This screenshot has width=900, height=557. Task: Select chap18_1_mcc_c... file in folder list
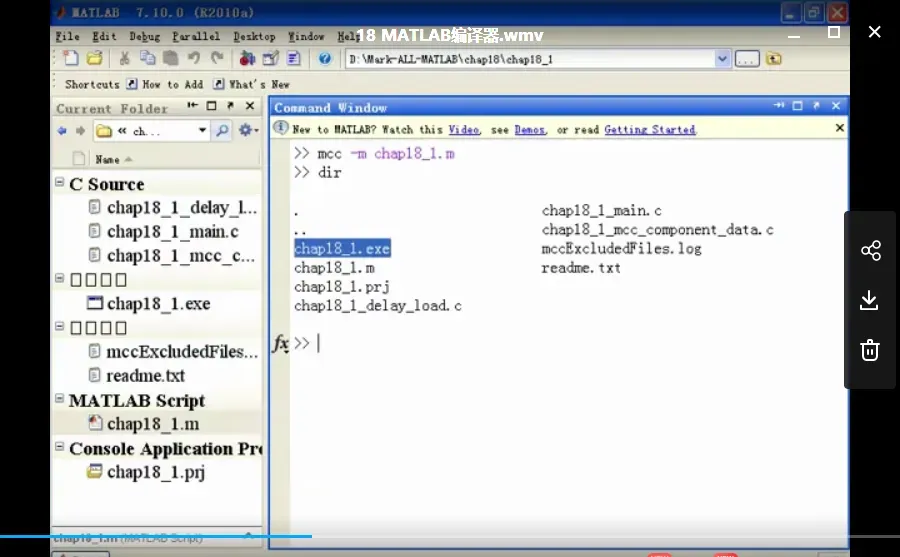[x=171, y=256]
